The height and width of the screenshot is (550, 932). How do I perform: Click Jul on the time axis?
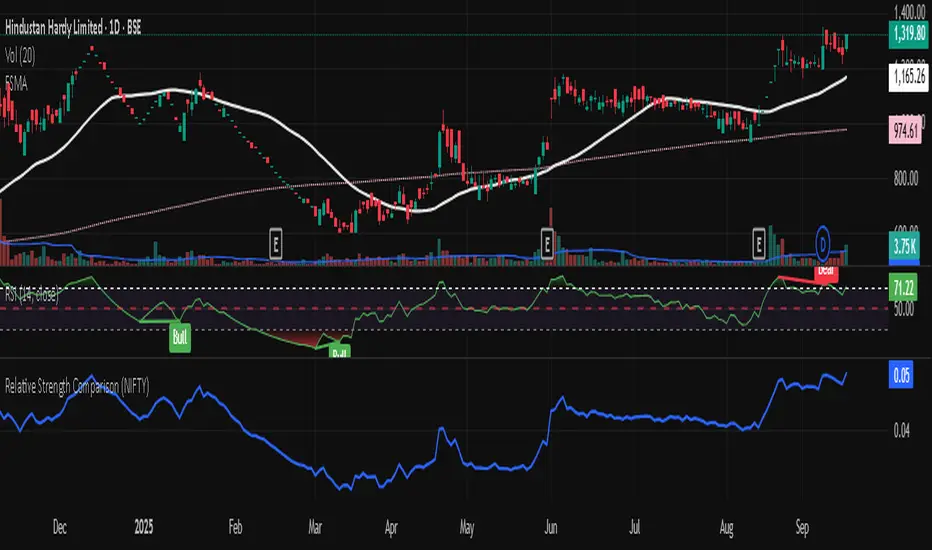click(635, 527)
